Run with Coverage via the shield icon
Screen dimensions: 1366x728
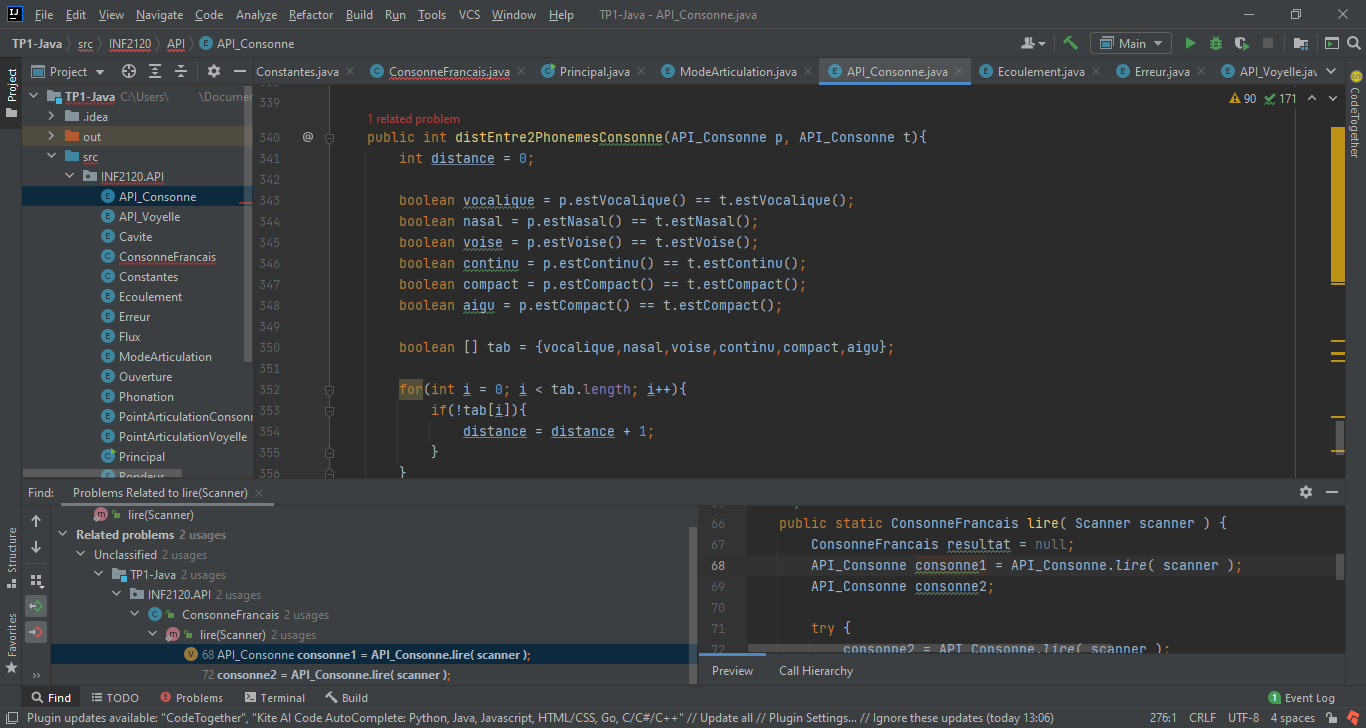(1241, 43)
